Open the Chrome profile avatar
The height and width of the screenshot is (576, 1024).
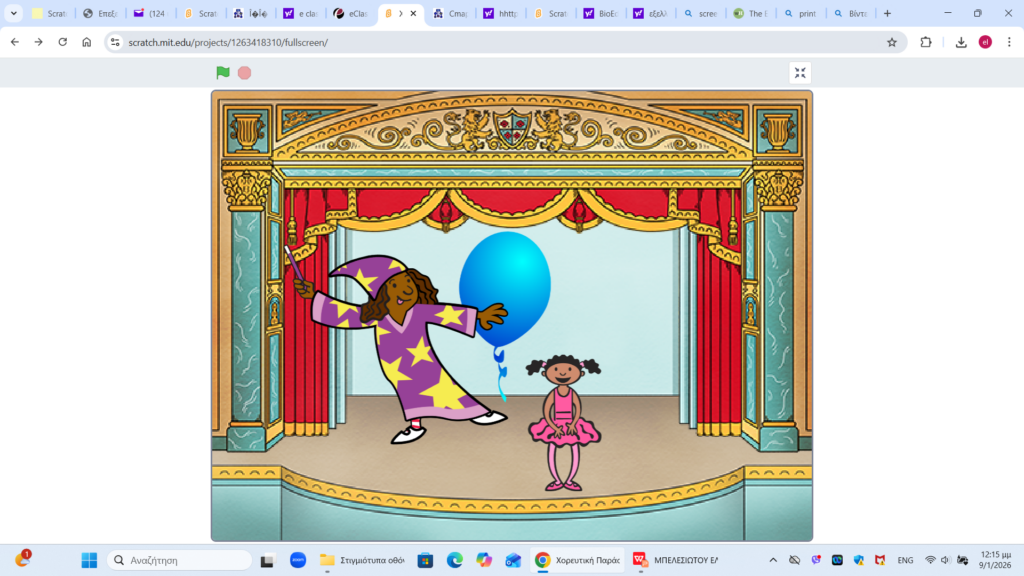(985, 42)
